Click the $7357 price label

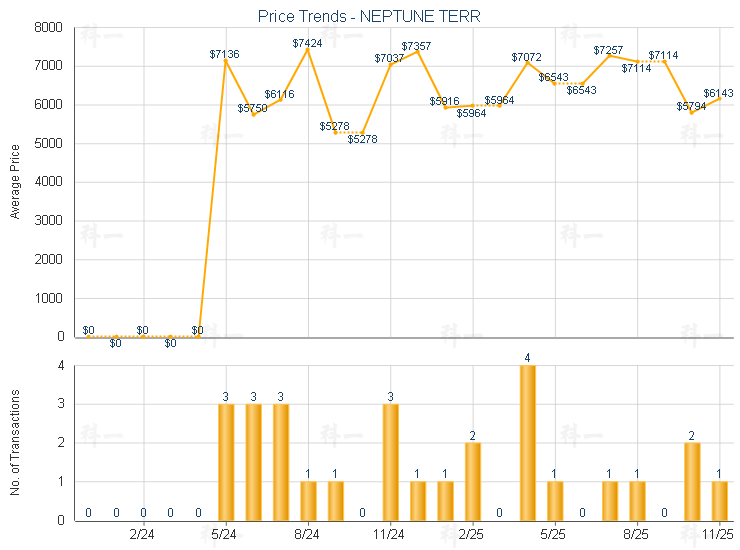417,46
